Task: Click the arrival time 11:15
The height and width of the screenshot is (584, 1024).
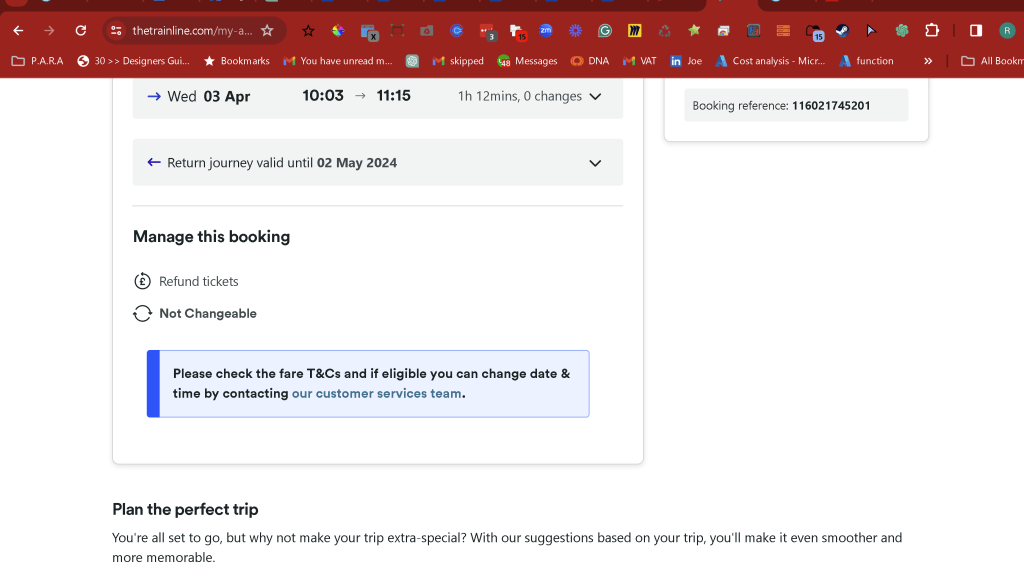Action: click(393, 96)
